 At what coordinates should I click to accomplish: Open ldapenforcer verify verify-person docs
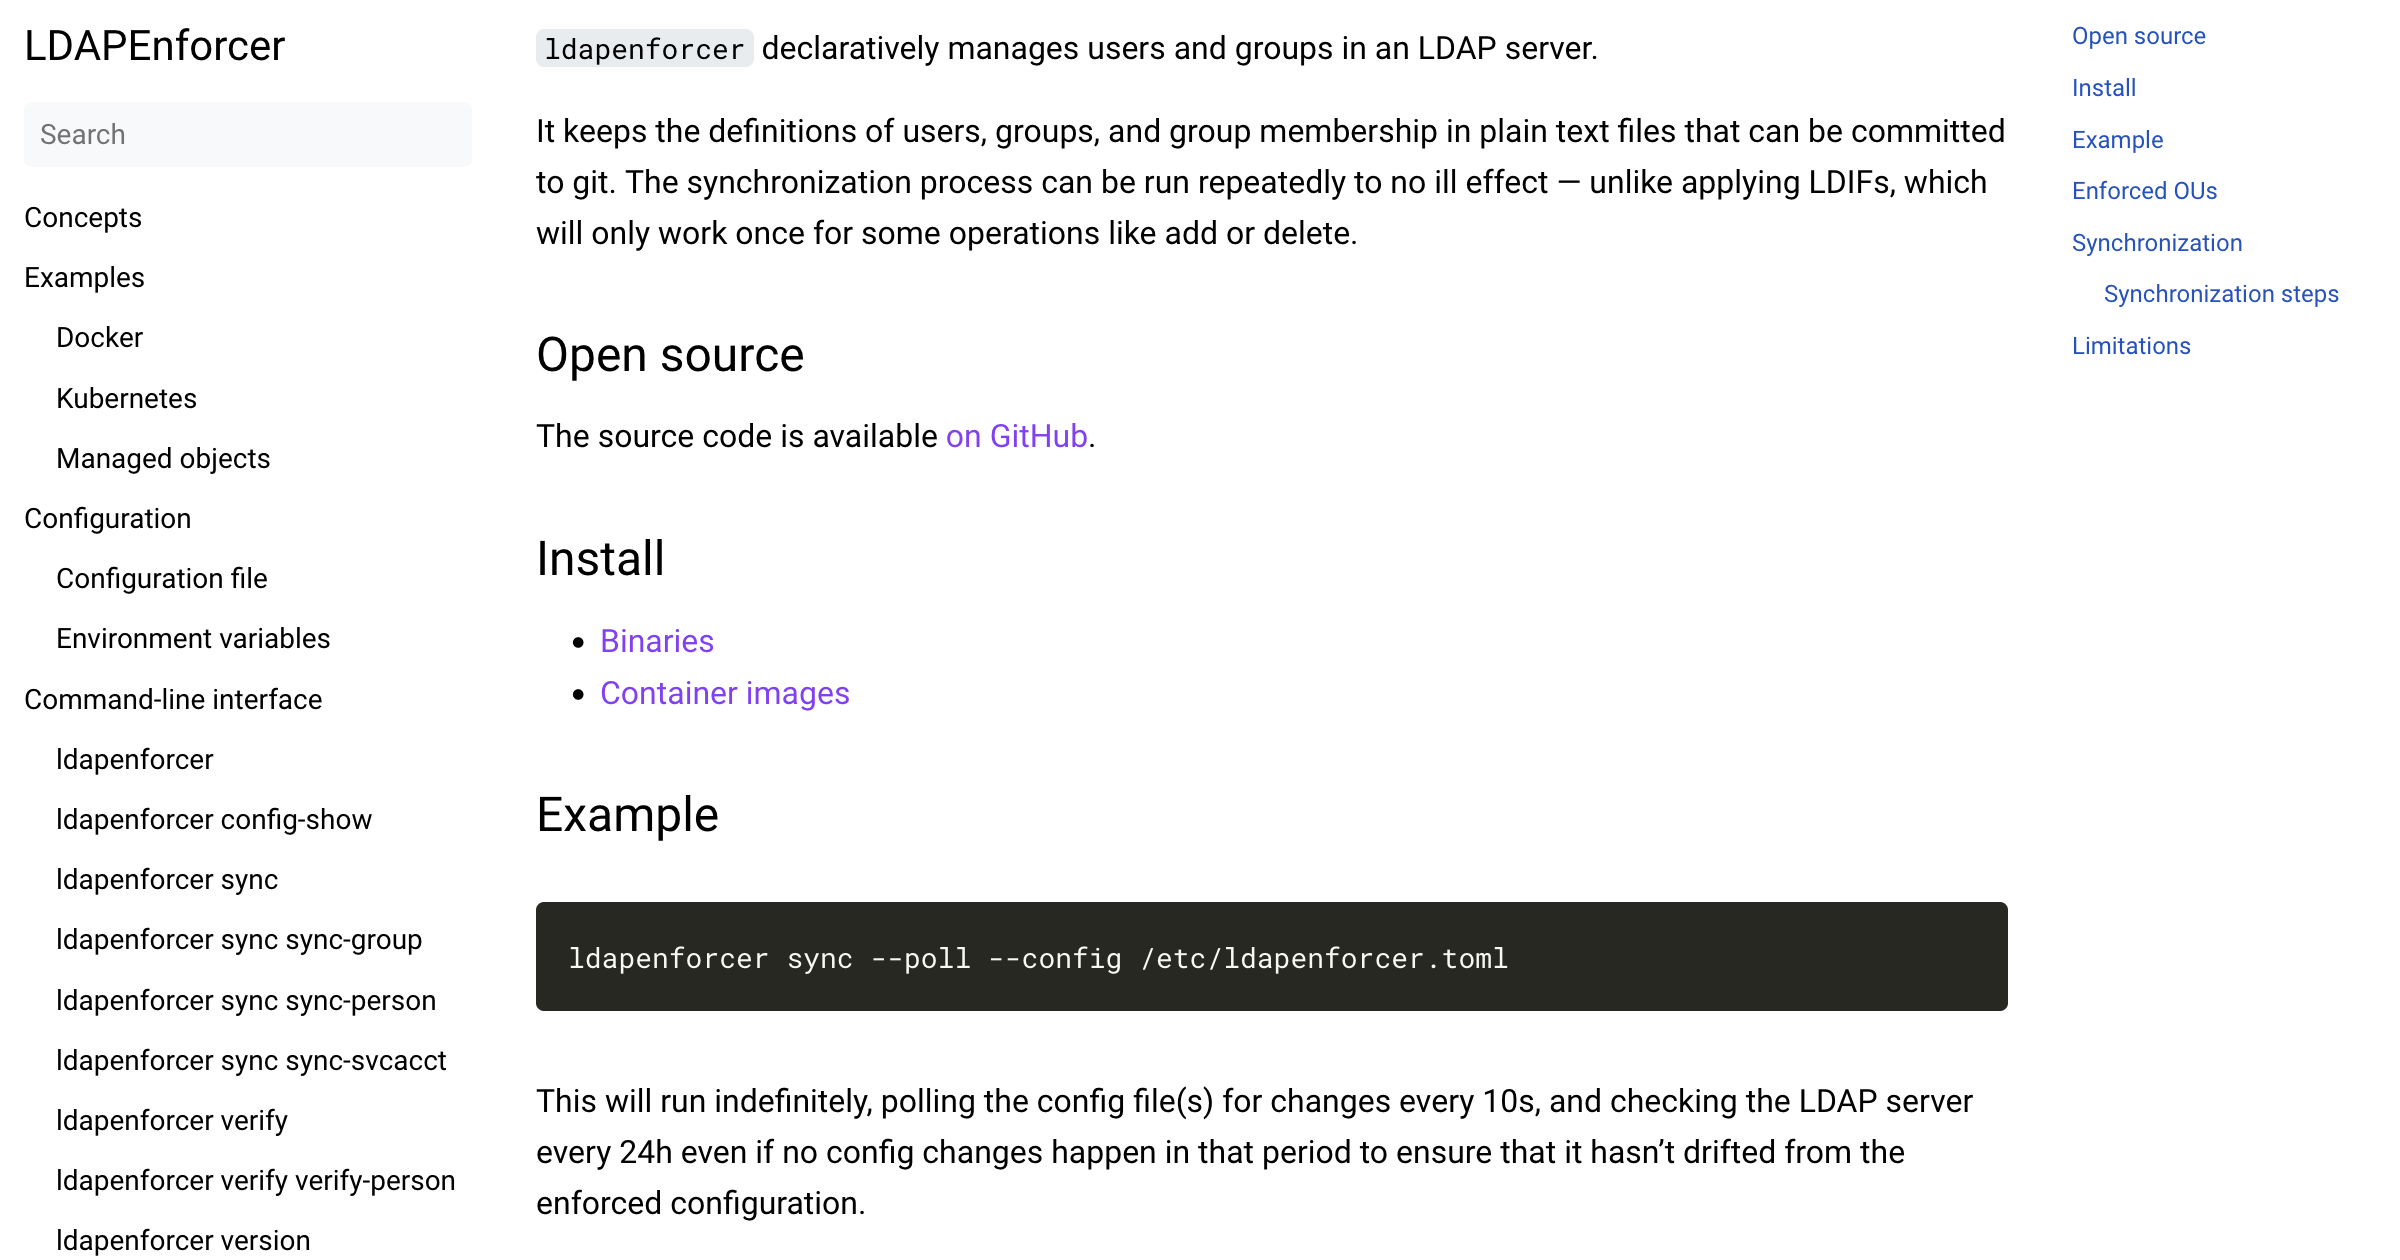pos(255,1180)
